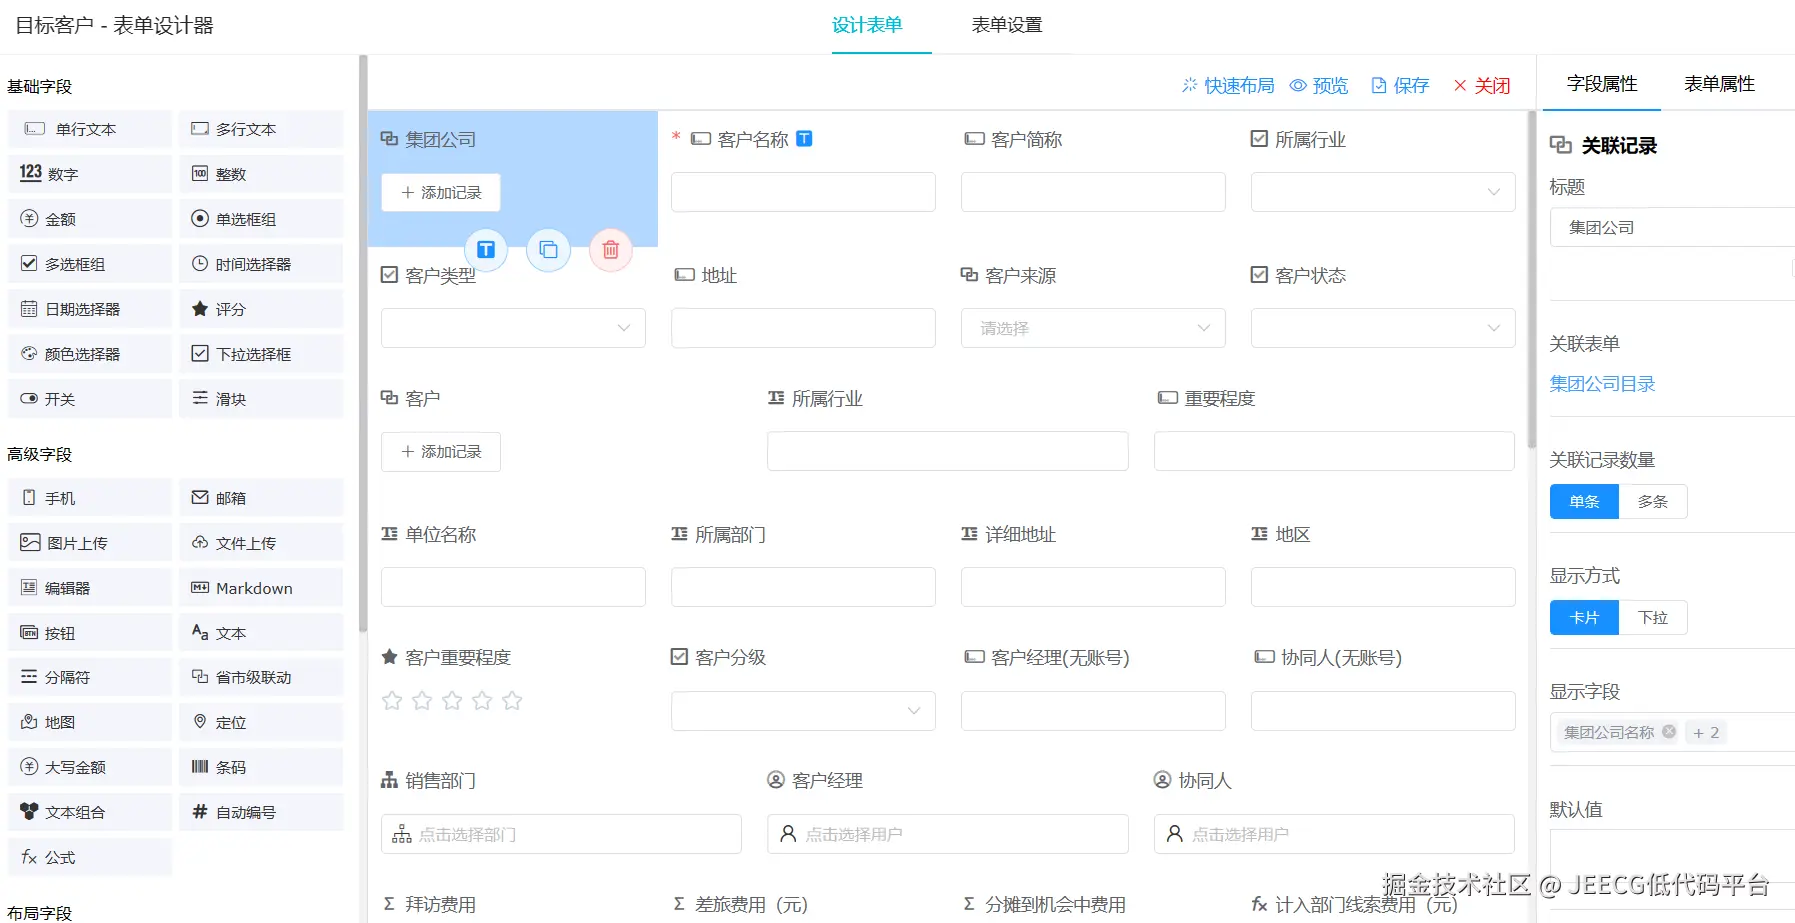Open the 客户类型 dropdown
The width and height of the screenshot is (1795, 923).
click(x=513, y=328)
